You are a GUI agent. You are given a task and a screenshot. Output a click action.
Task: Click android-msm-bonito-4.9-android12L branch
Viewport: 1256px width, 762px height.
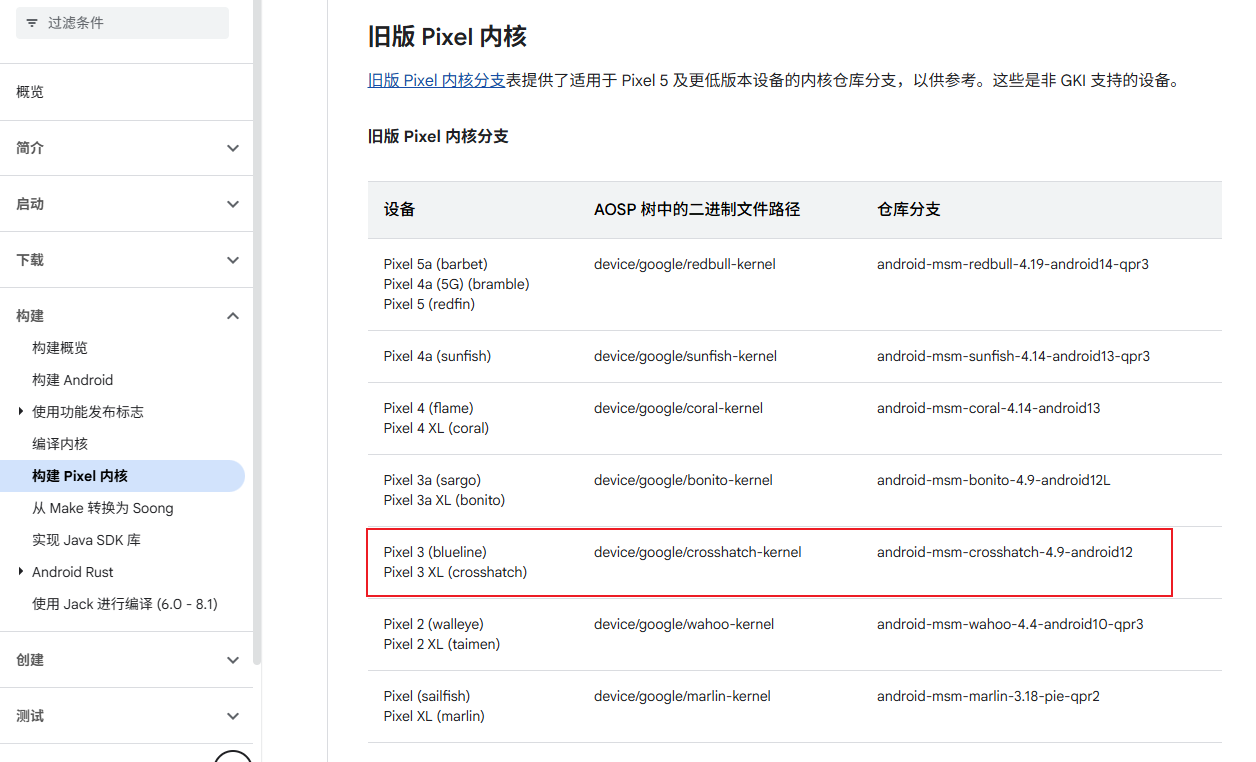994,480
